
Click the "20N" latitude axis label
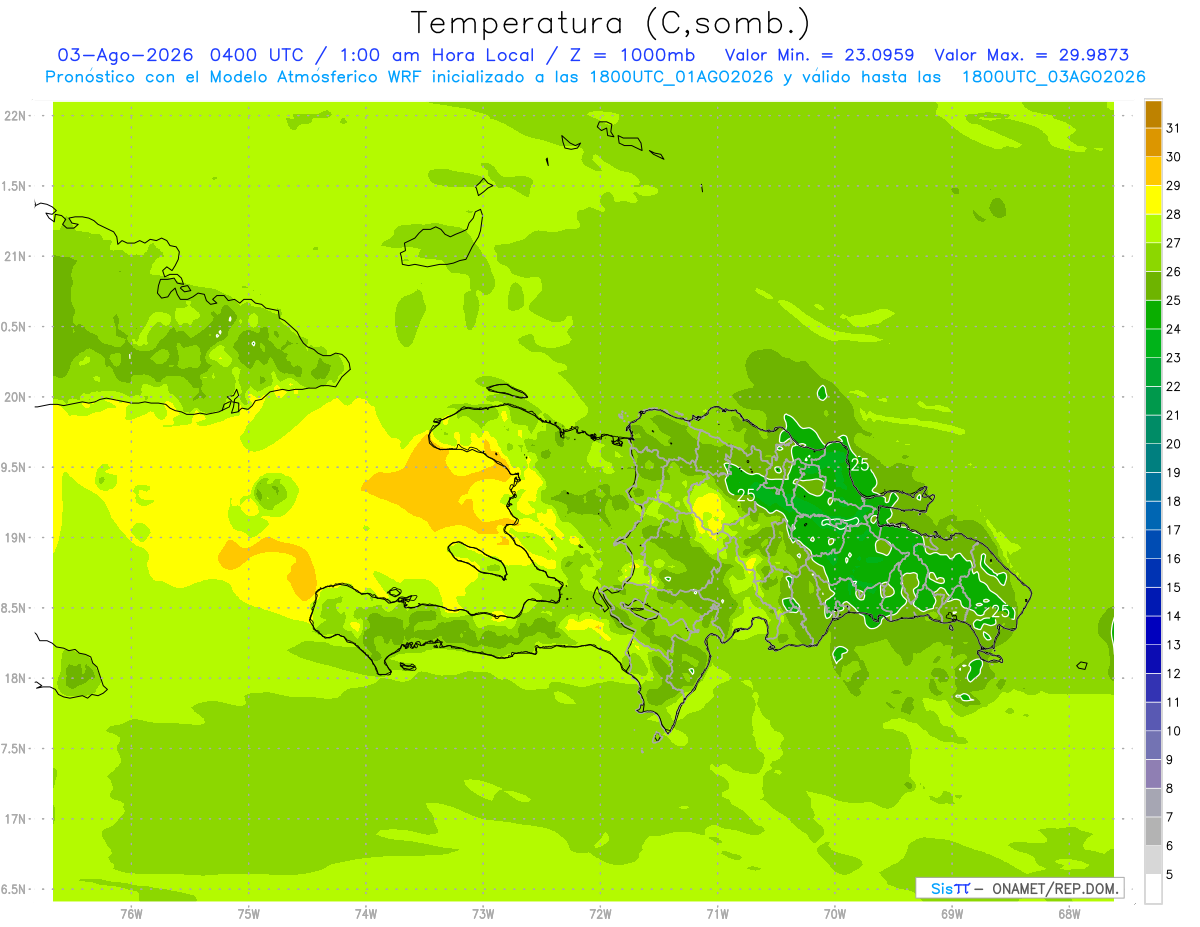click(x=16, y=397)
